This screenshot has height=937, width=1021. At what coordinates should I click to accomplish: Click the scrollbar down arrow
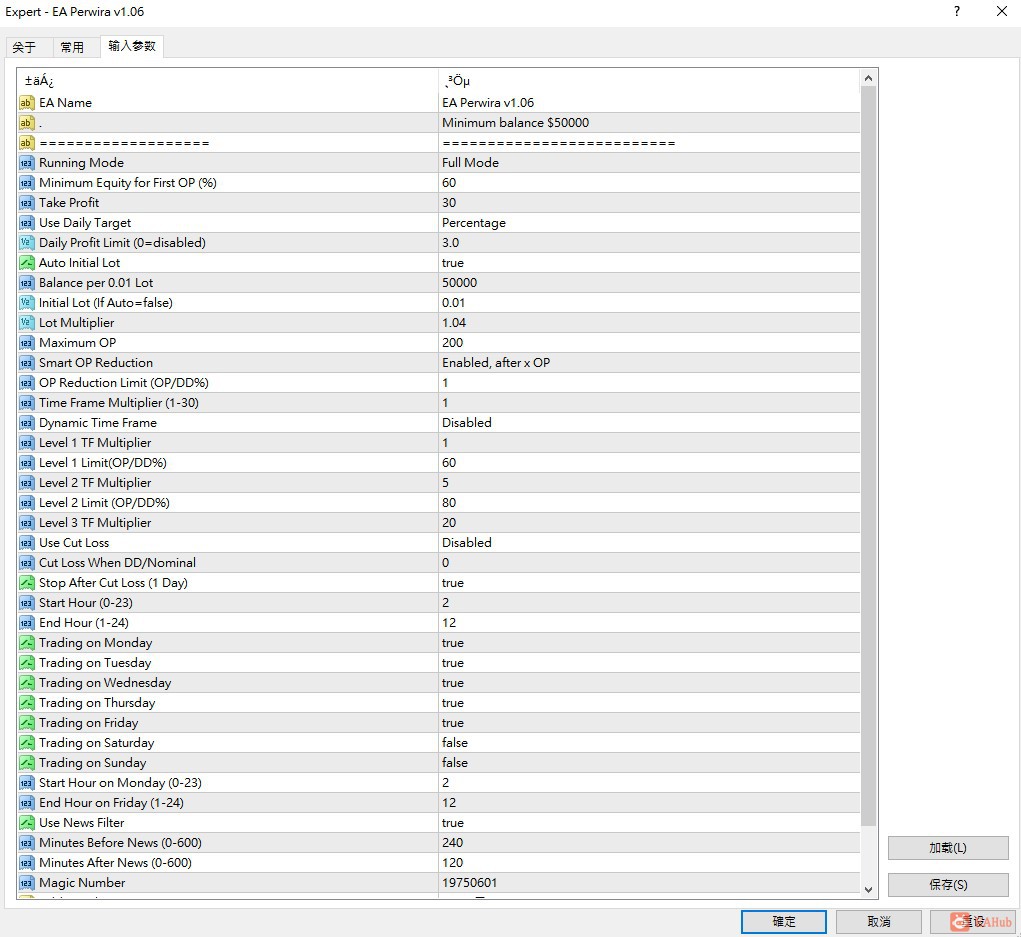point(868,889)
